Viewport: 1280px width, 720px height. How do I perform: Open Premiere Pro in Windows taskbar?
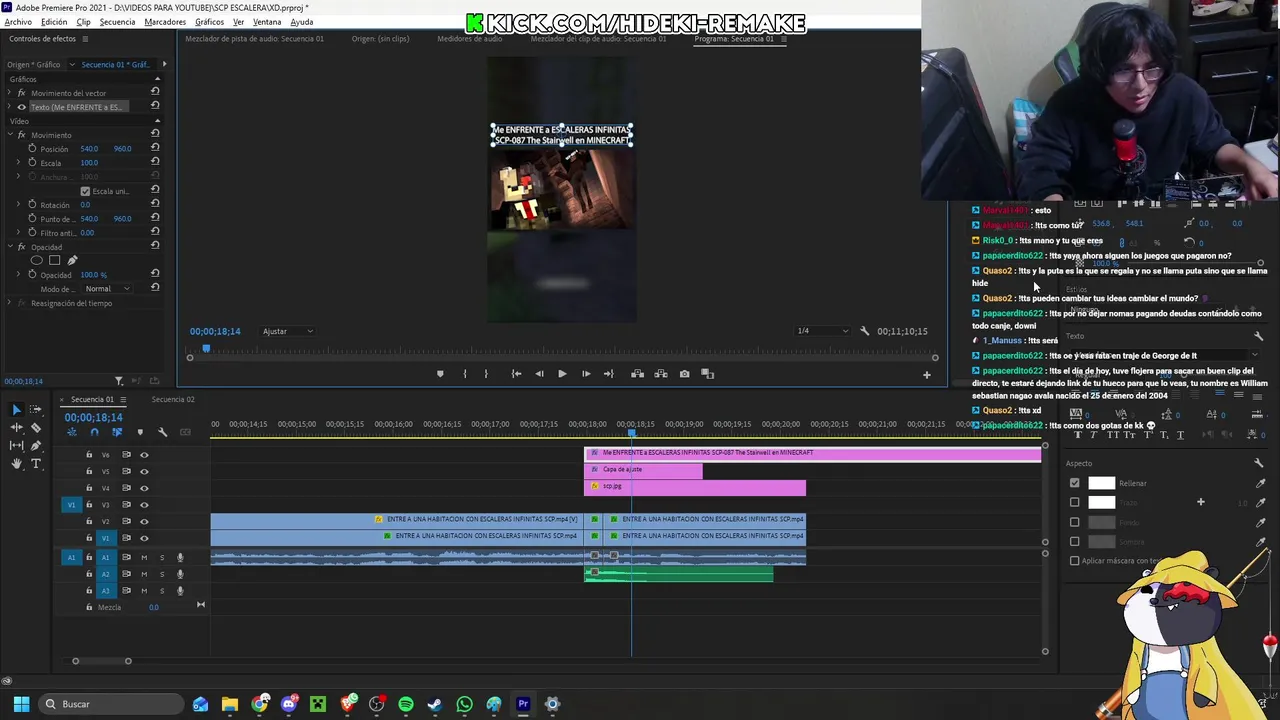point(523,704)
